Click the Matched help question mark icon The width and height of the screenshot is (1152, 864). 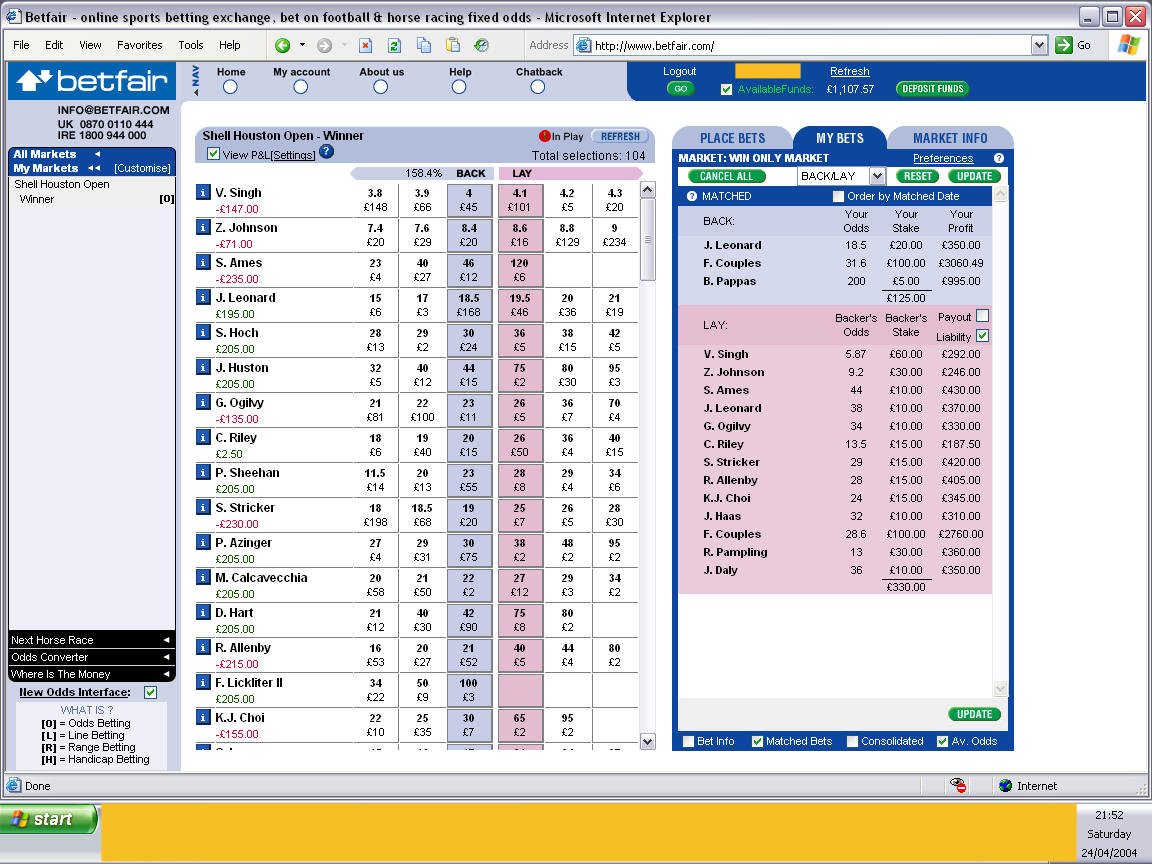coord(691,196)
